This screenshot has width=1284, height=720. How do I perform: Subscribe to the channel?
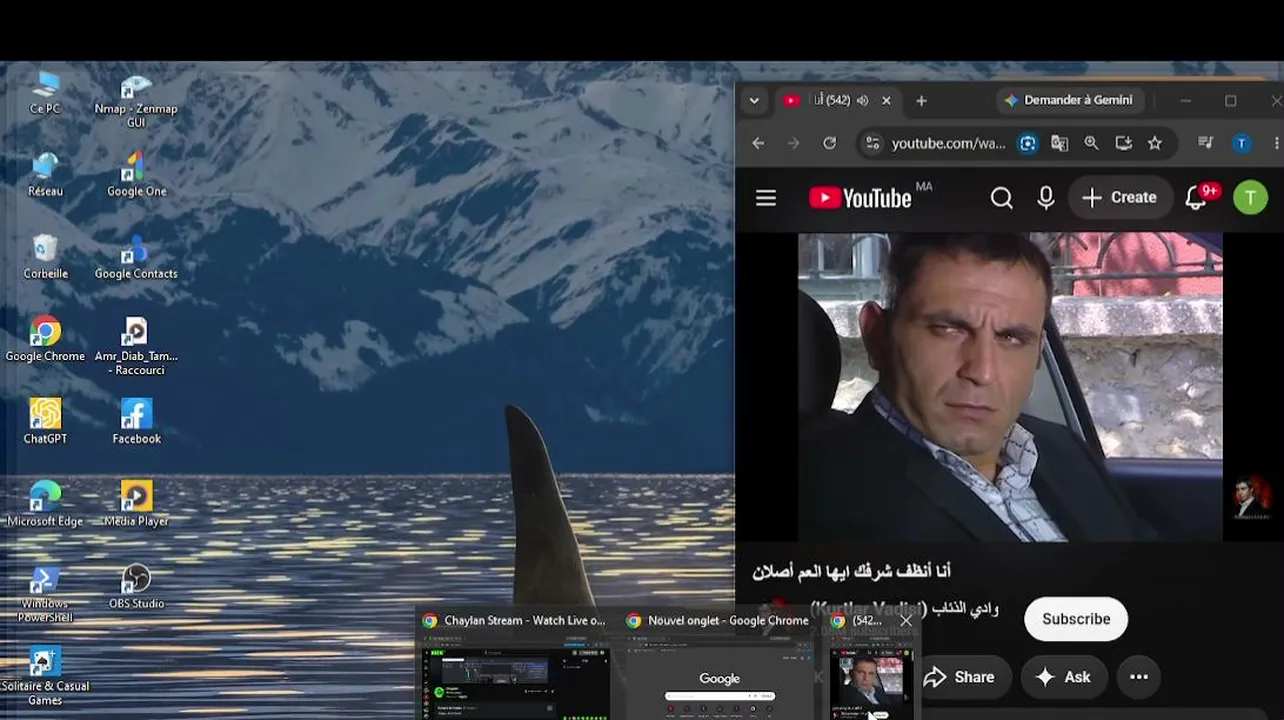click(1076, 619)
